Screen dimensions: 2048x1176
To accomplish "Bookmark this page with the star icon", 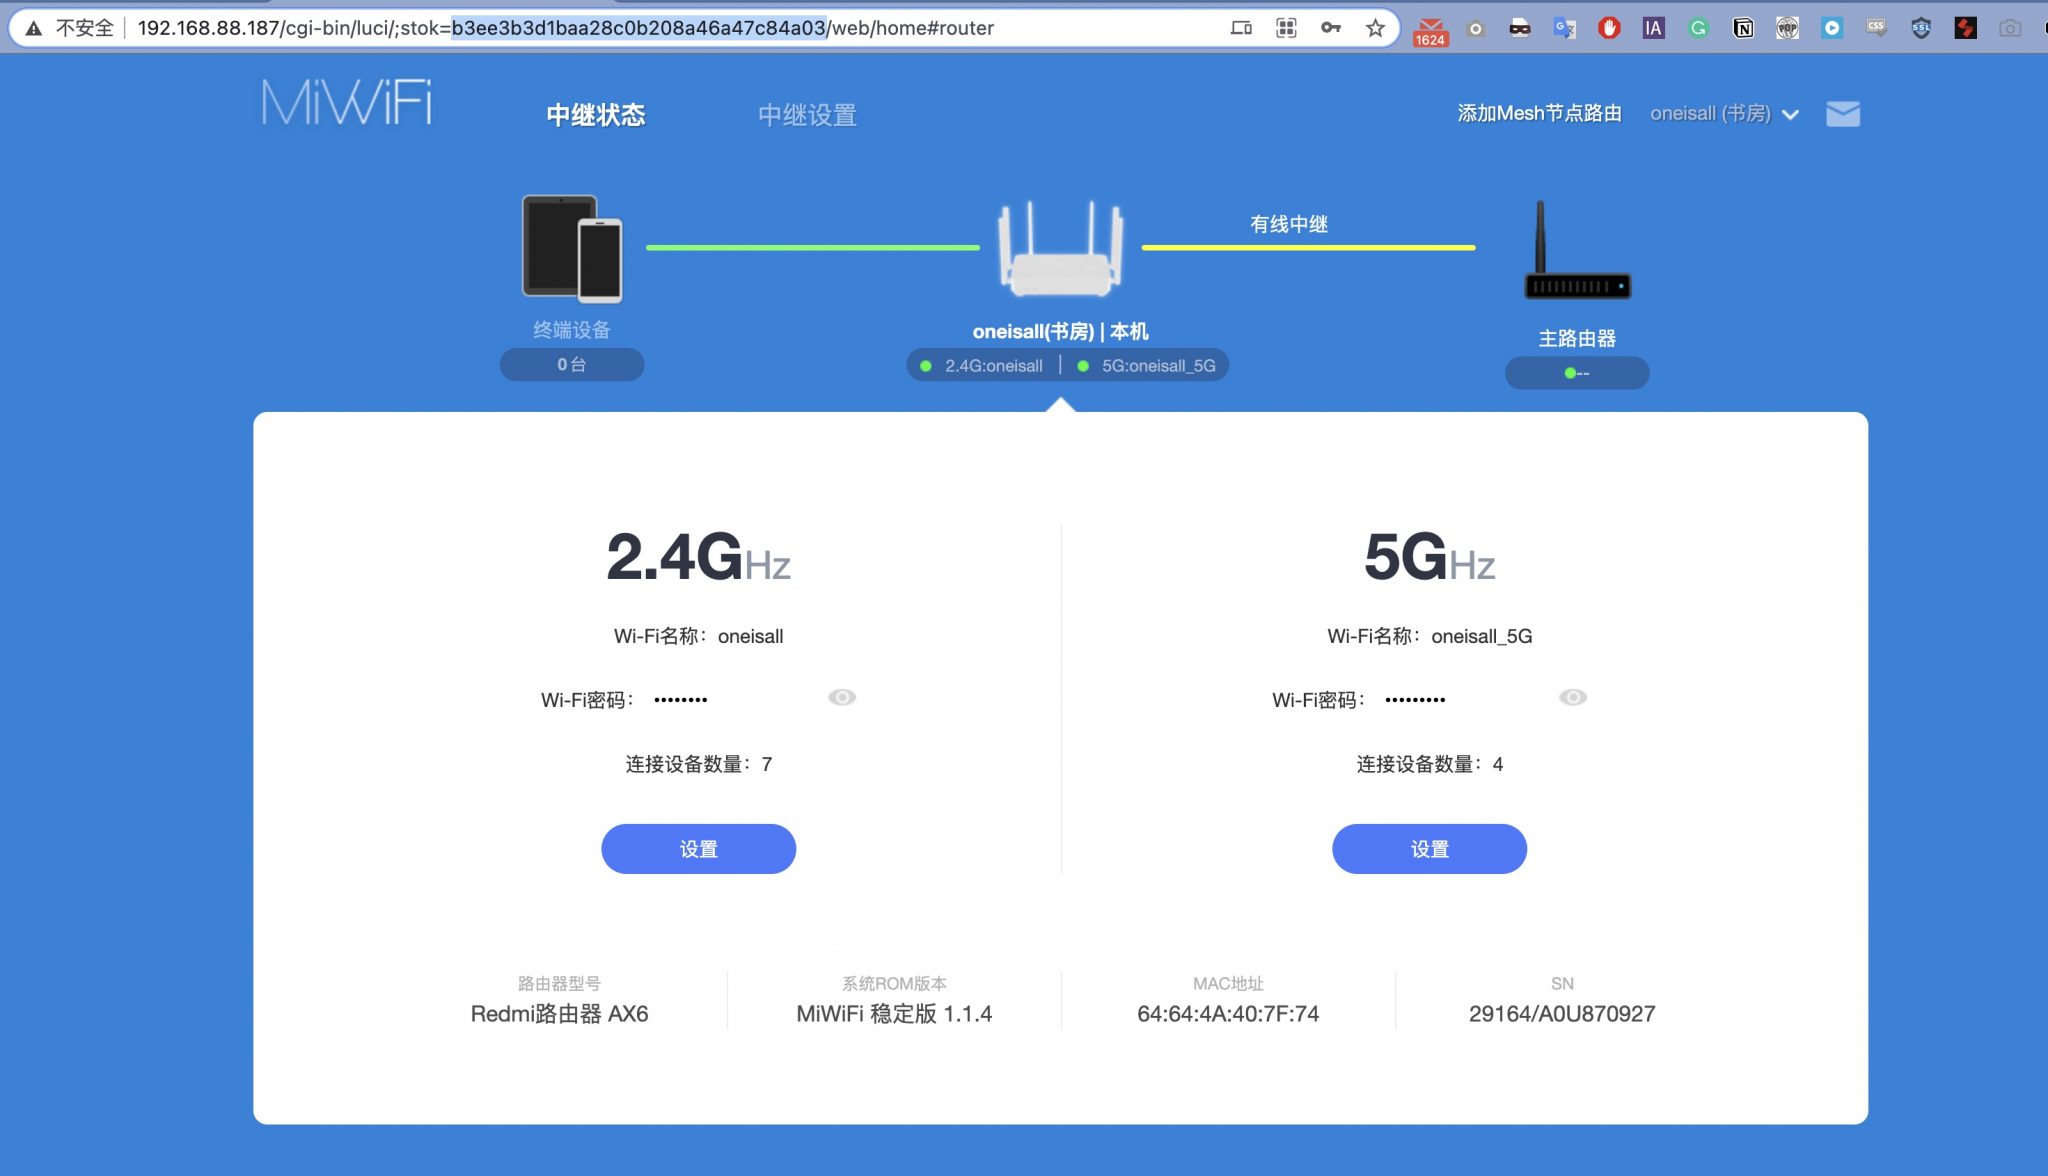I will click(x=1375, y=28).
